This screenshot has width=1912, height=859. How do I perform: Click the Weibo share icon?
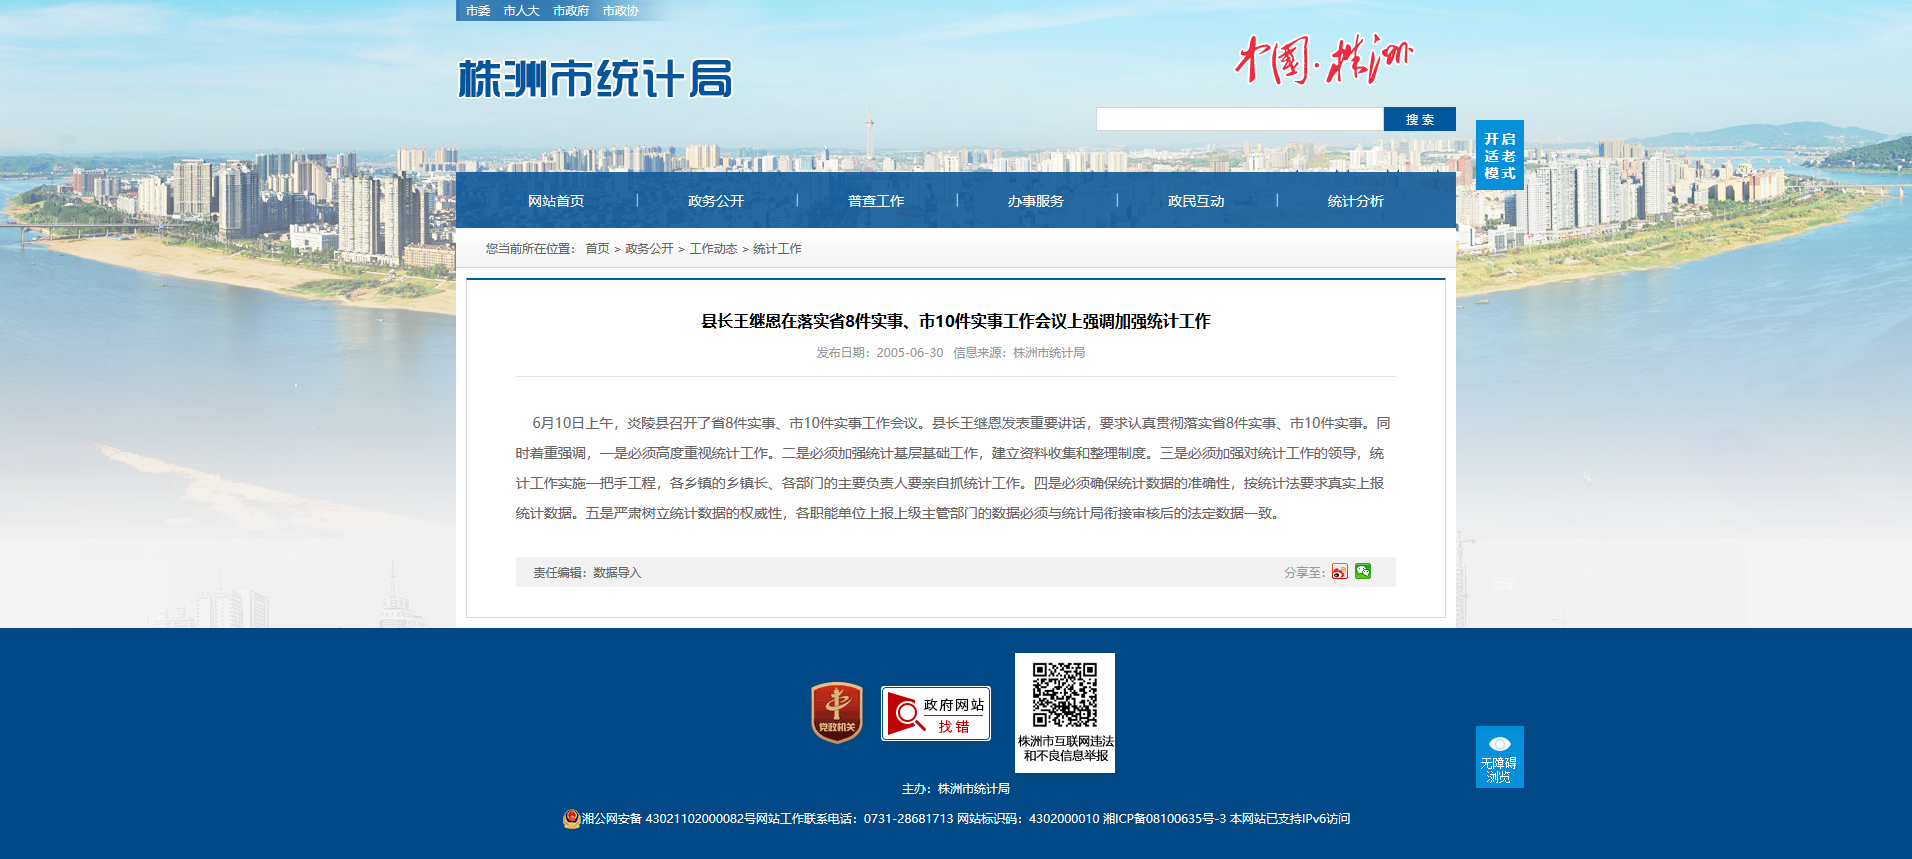click(1339, 572)
